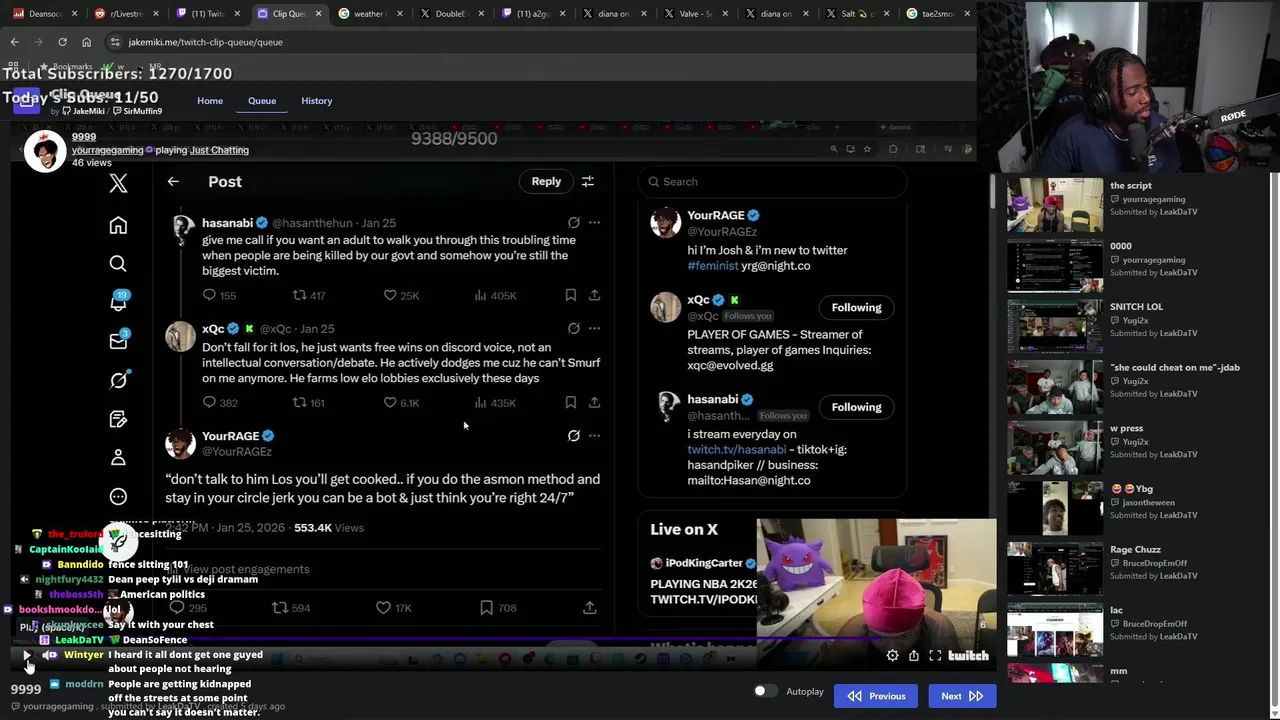Ask Grok about xQc's tweet

(x=573, y=328)
